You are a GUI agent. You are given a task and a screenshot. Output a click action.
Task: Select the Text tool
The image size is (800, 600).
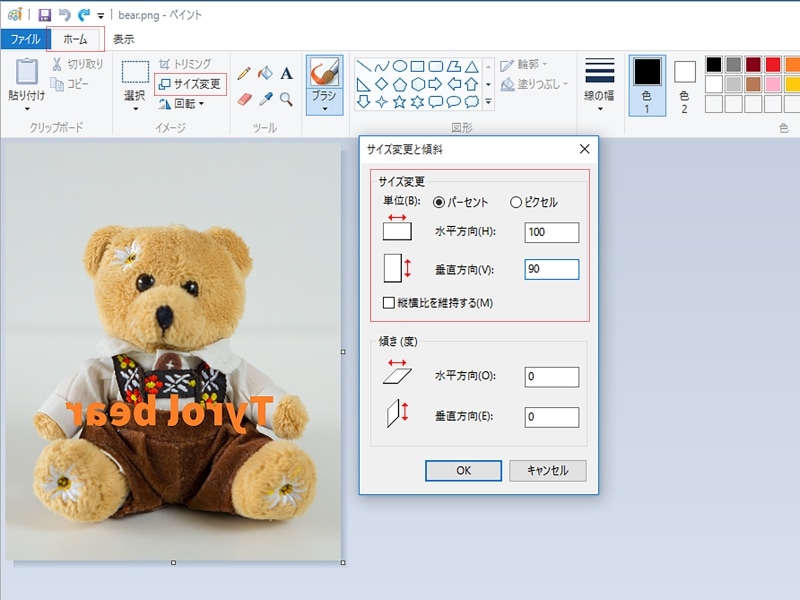[286, 74]
